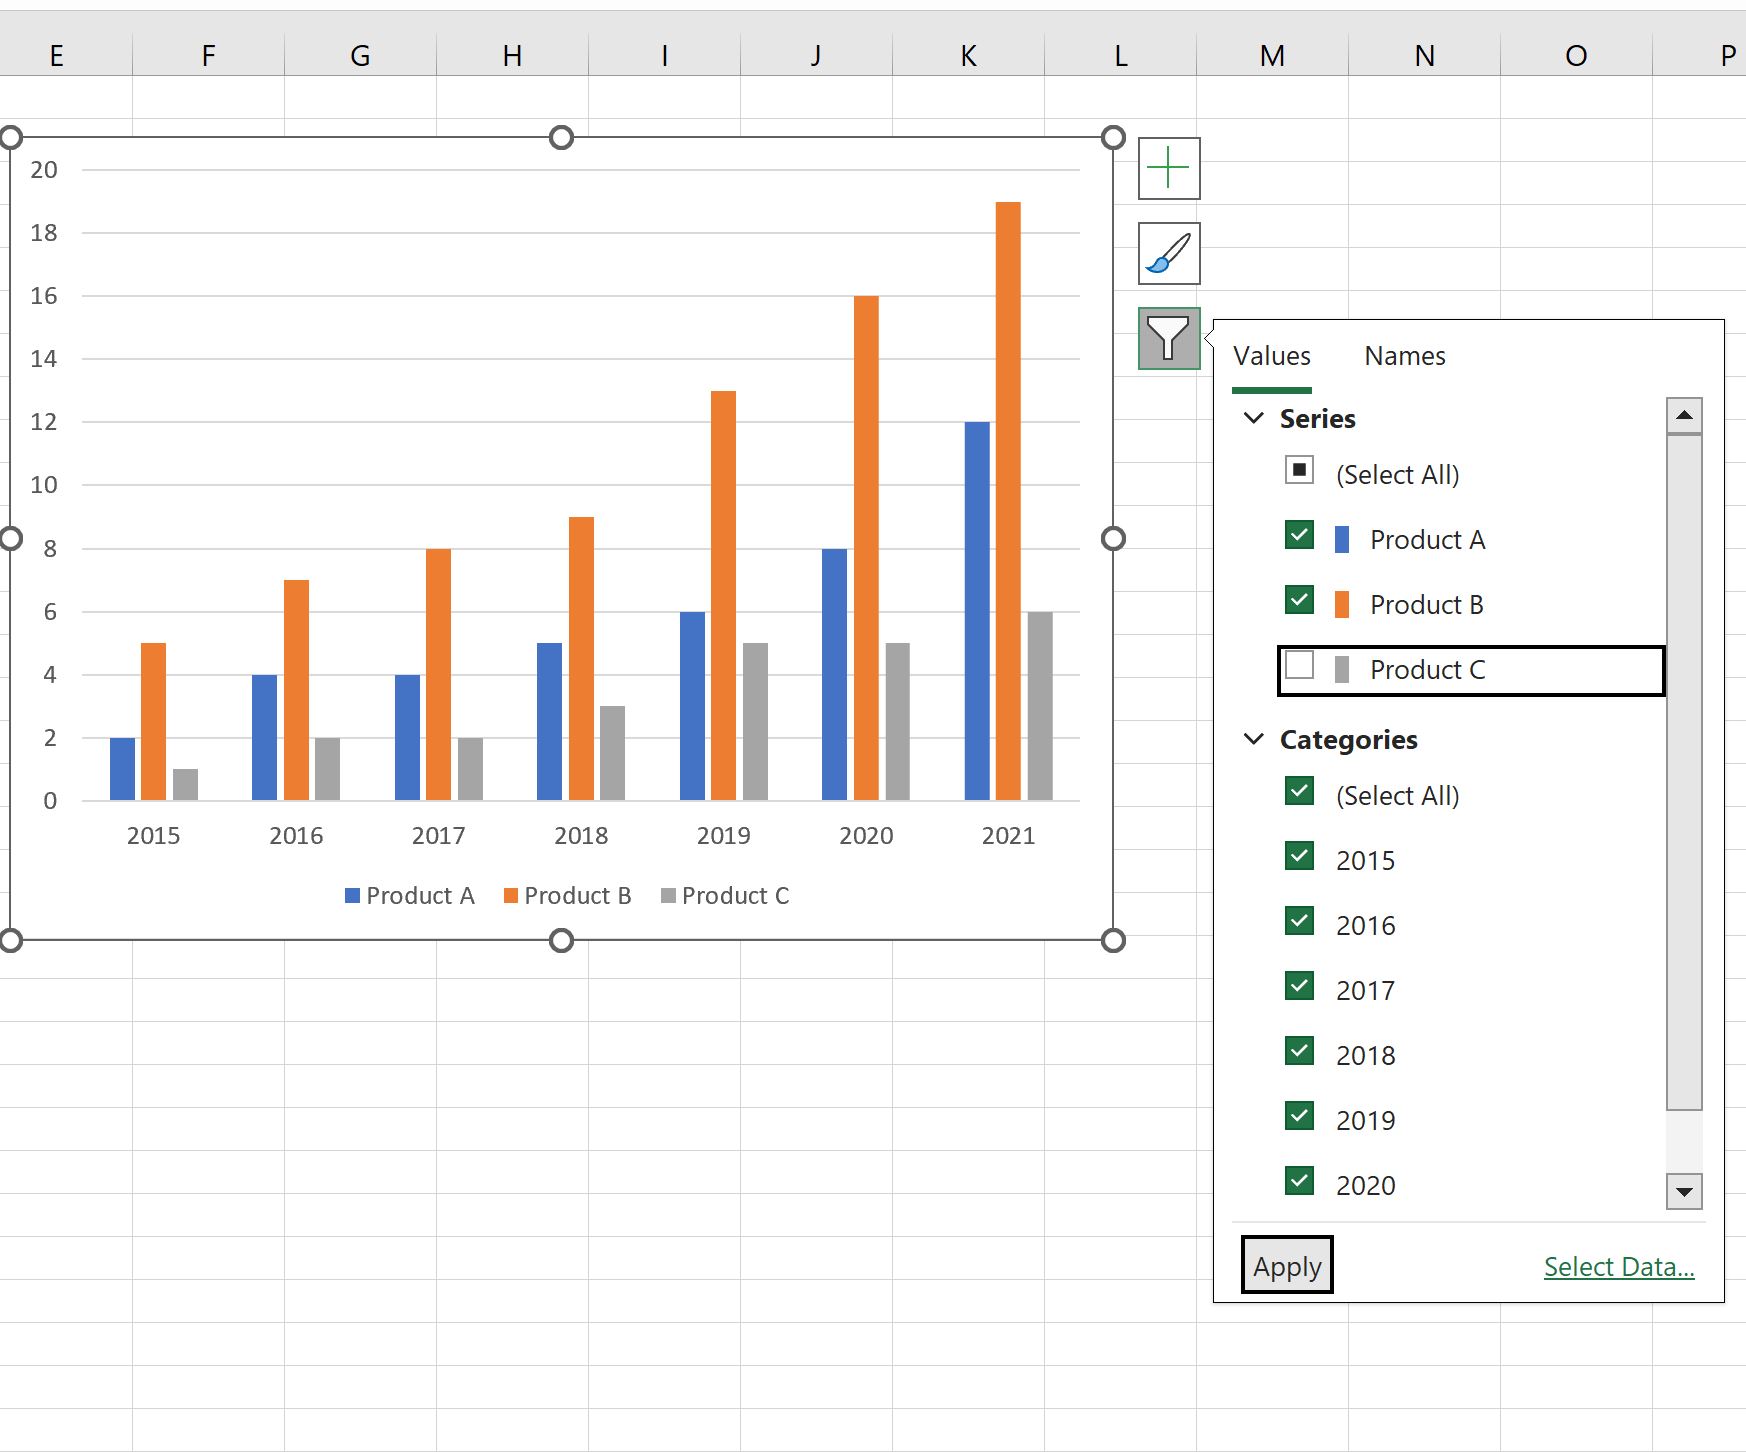Switch to the Names tab

point(1405,356)
